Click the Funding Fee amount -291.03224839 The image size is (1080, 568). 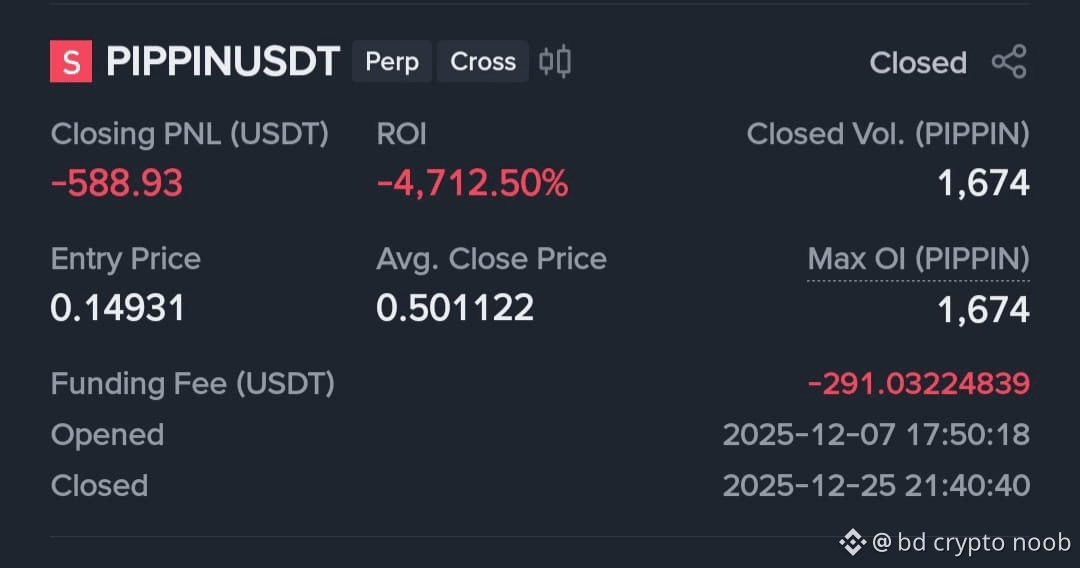click(x=919, y=383)
